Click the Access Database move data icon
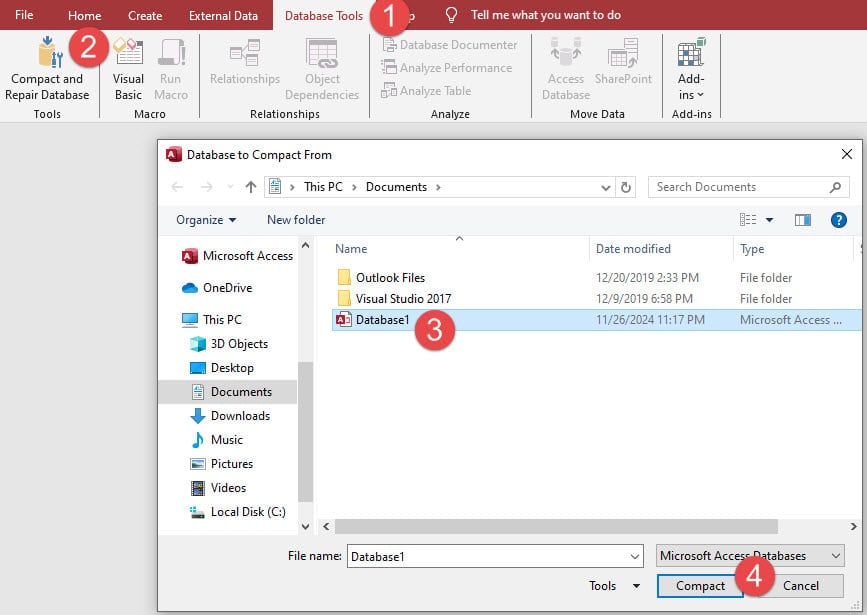867x615 pixels. 565,65
